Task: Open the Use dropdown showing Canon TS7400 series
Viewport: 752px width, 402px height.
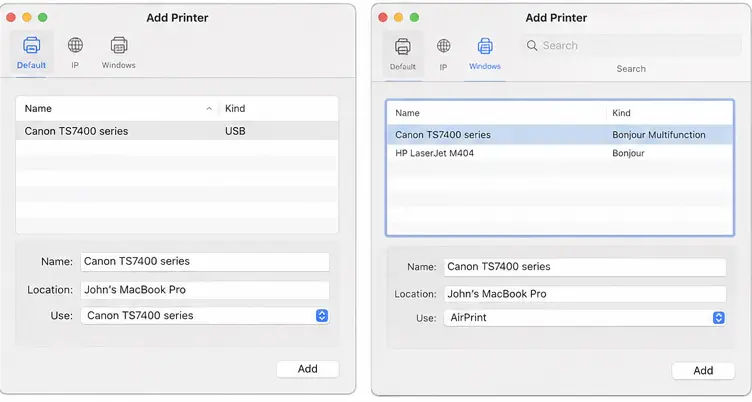Action: click(x=205, y=316)
